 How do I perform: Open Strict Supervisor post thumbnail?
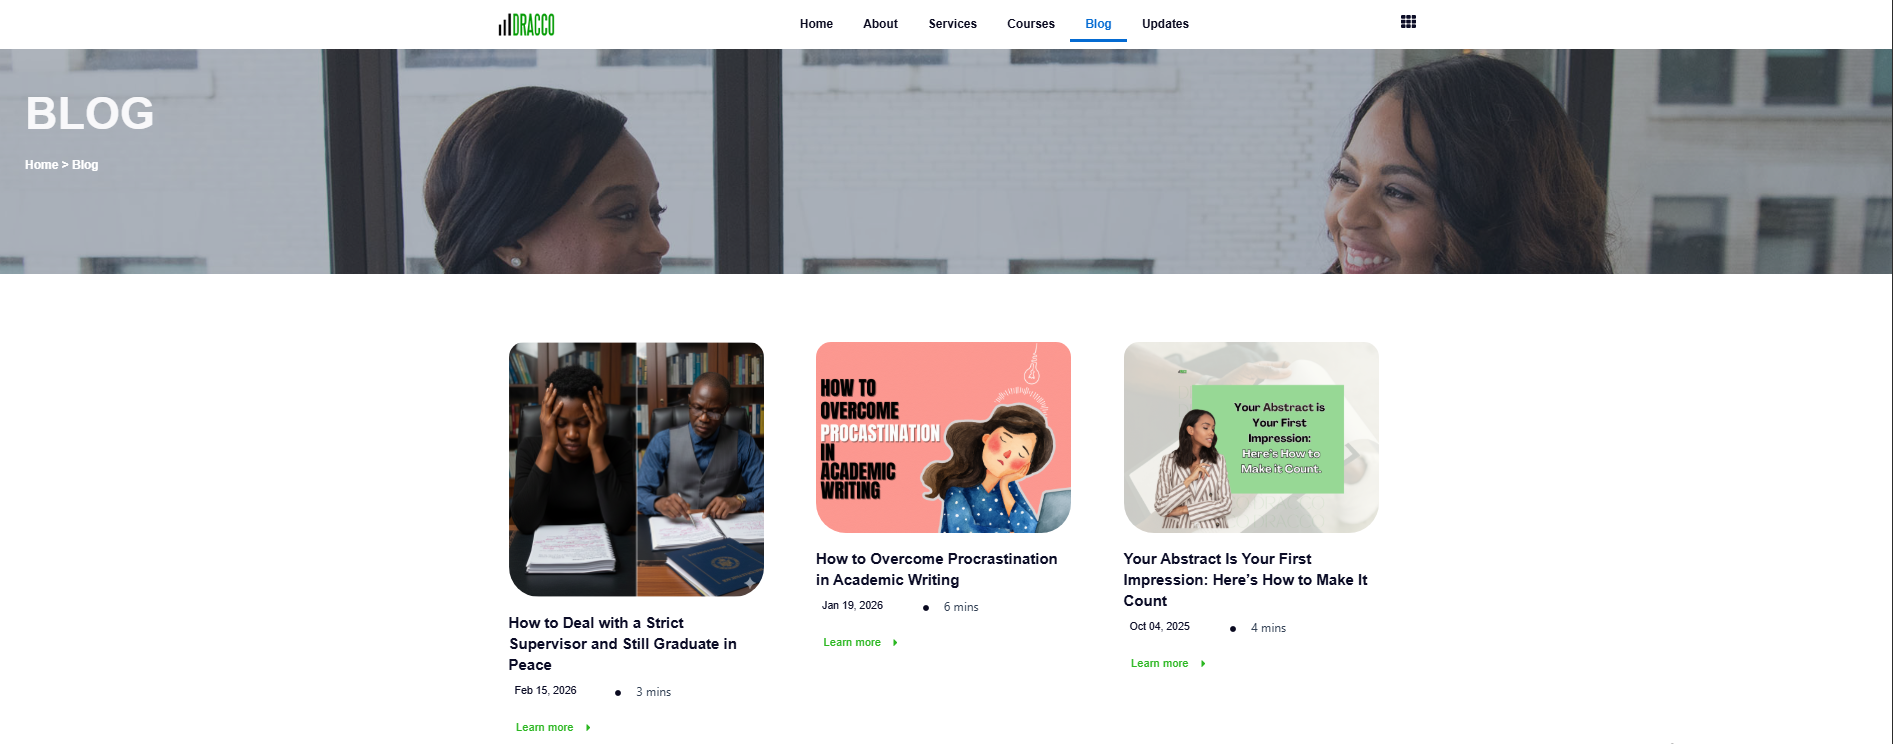pos(636,469)
